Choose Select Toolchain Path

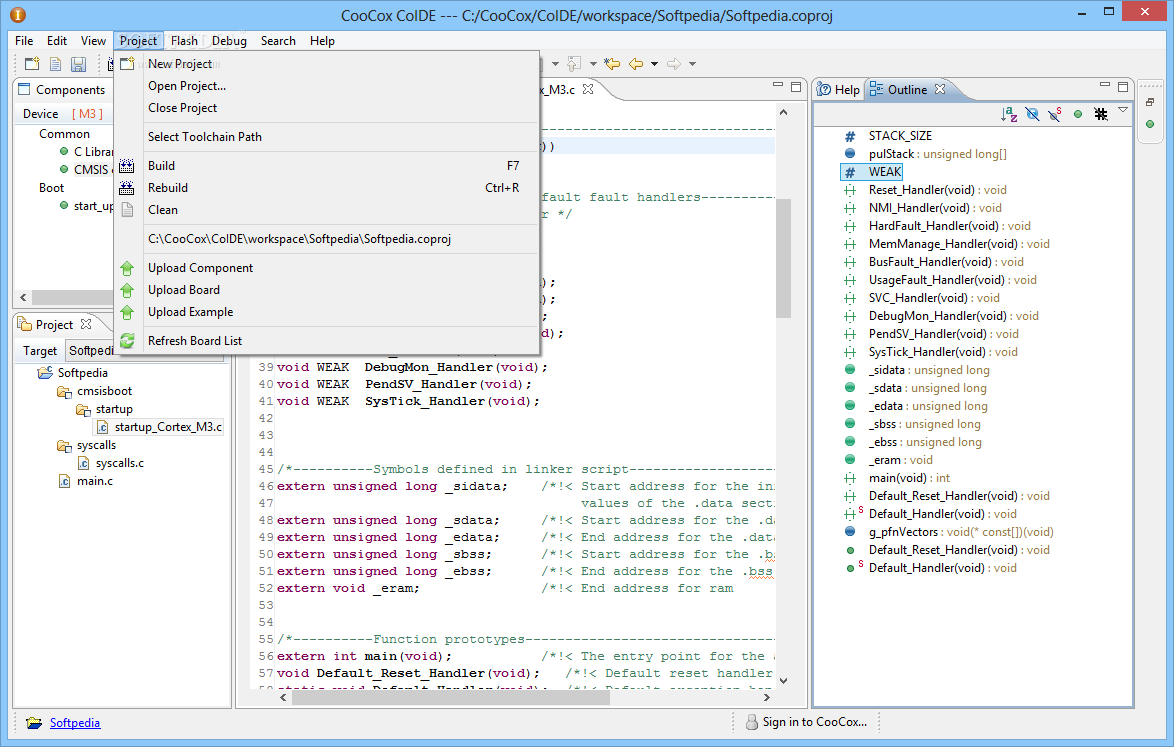pos(326,137)
